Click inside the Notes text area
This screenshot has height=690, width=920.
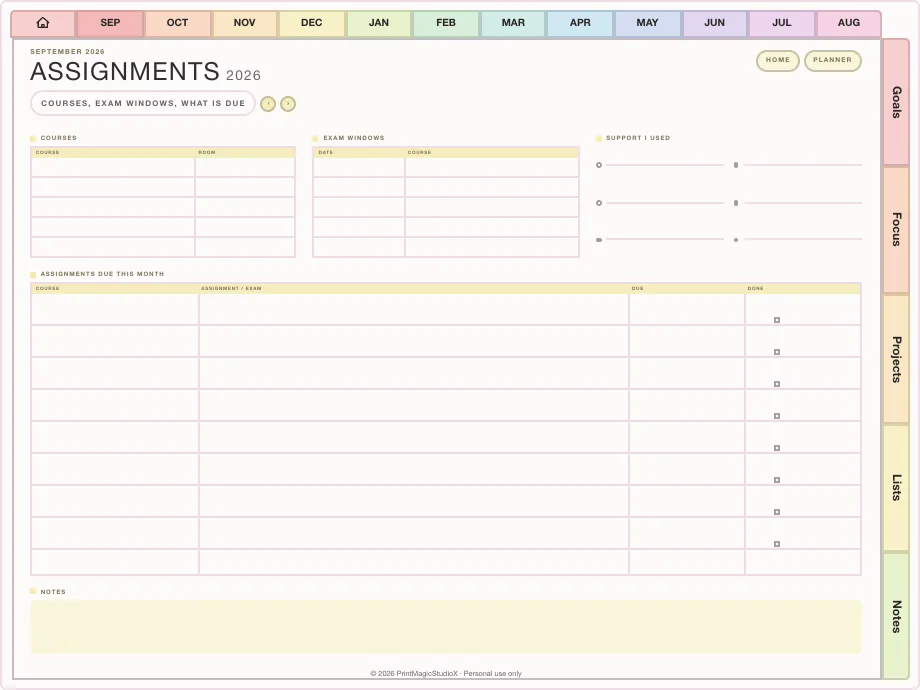446,627
